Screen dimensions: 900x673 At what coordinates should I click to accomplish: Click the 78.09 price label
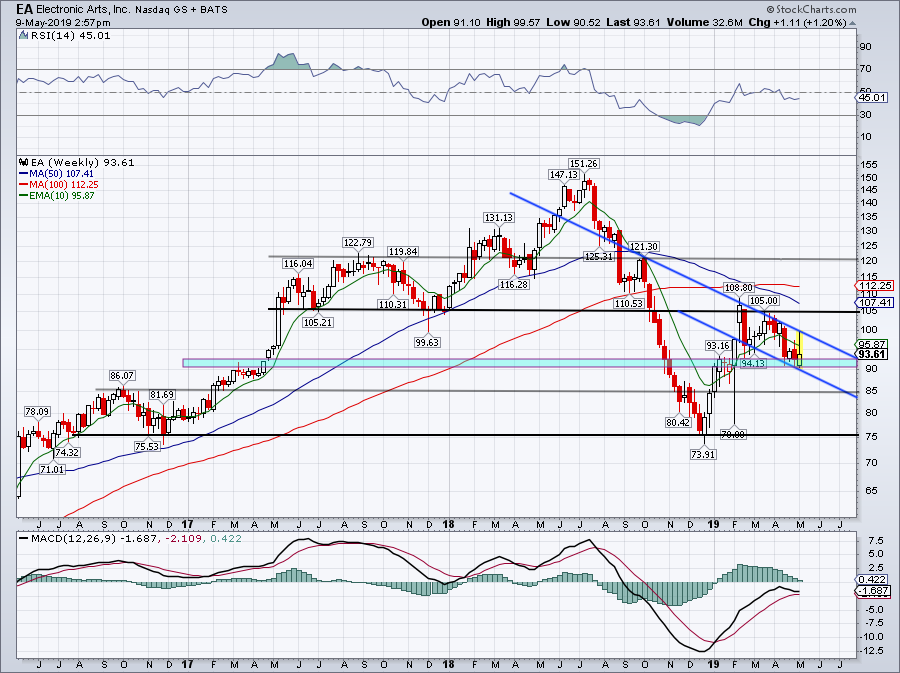pos(37,411)
